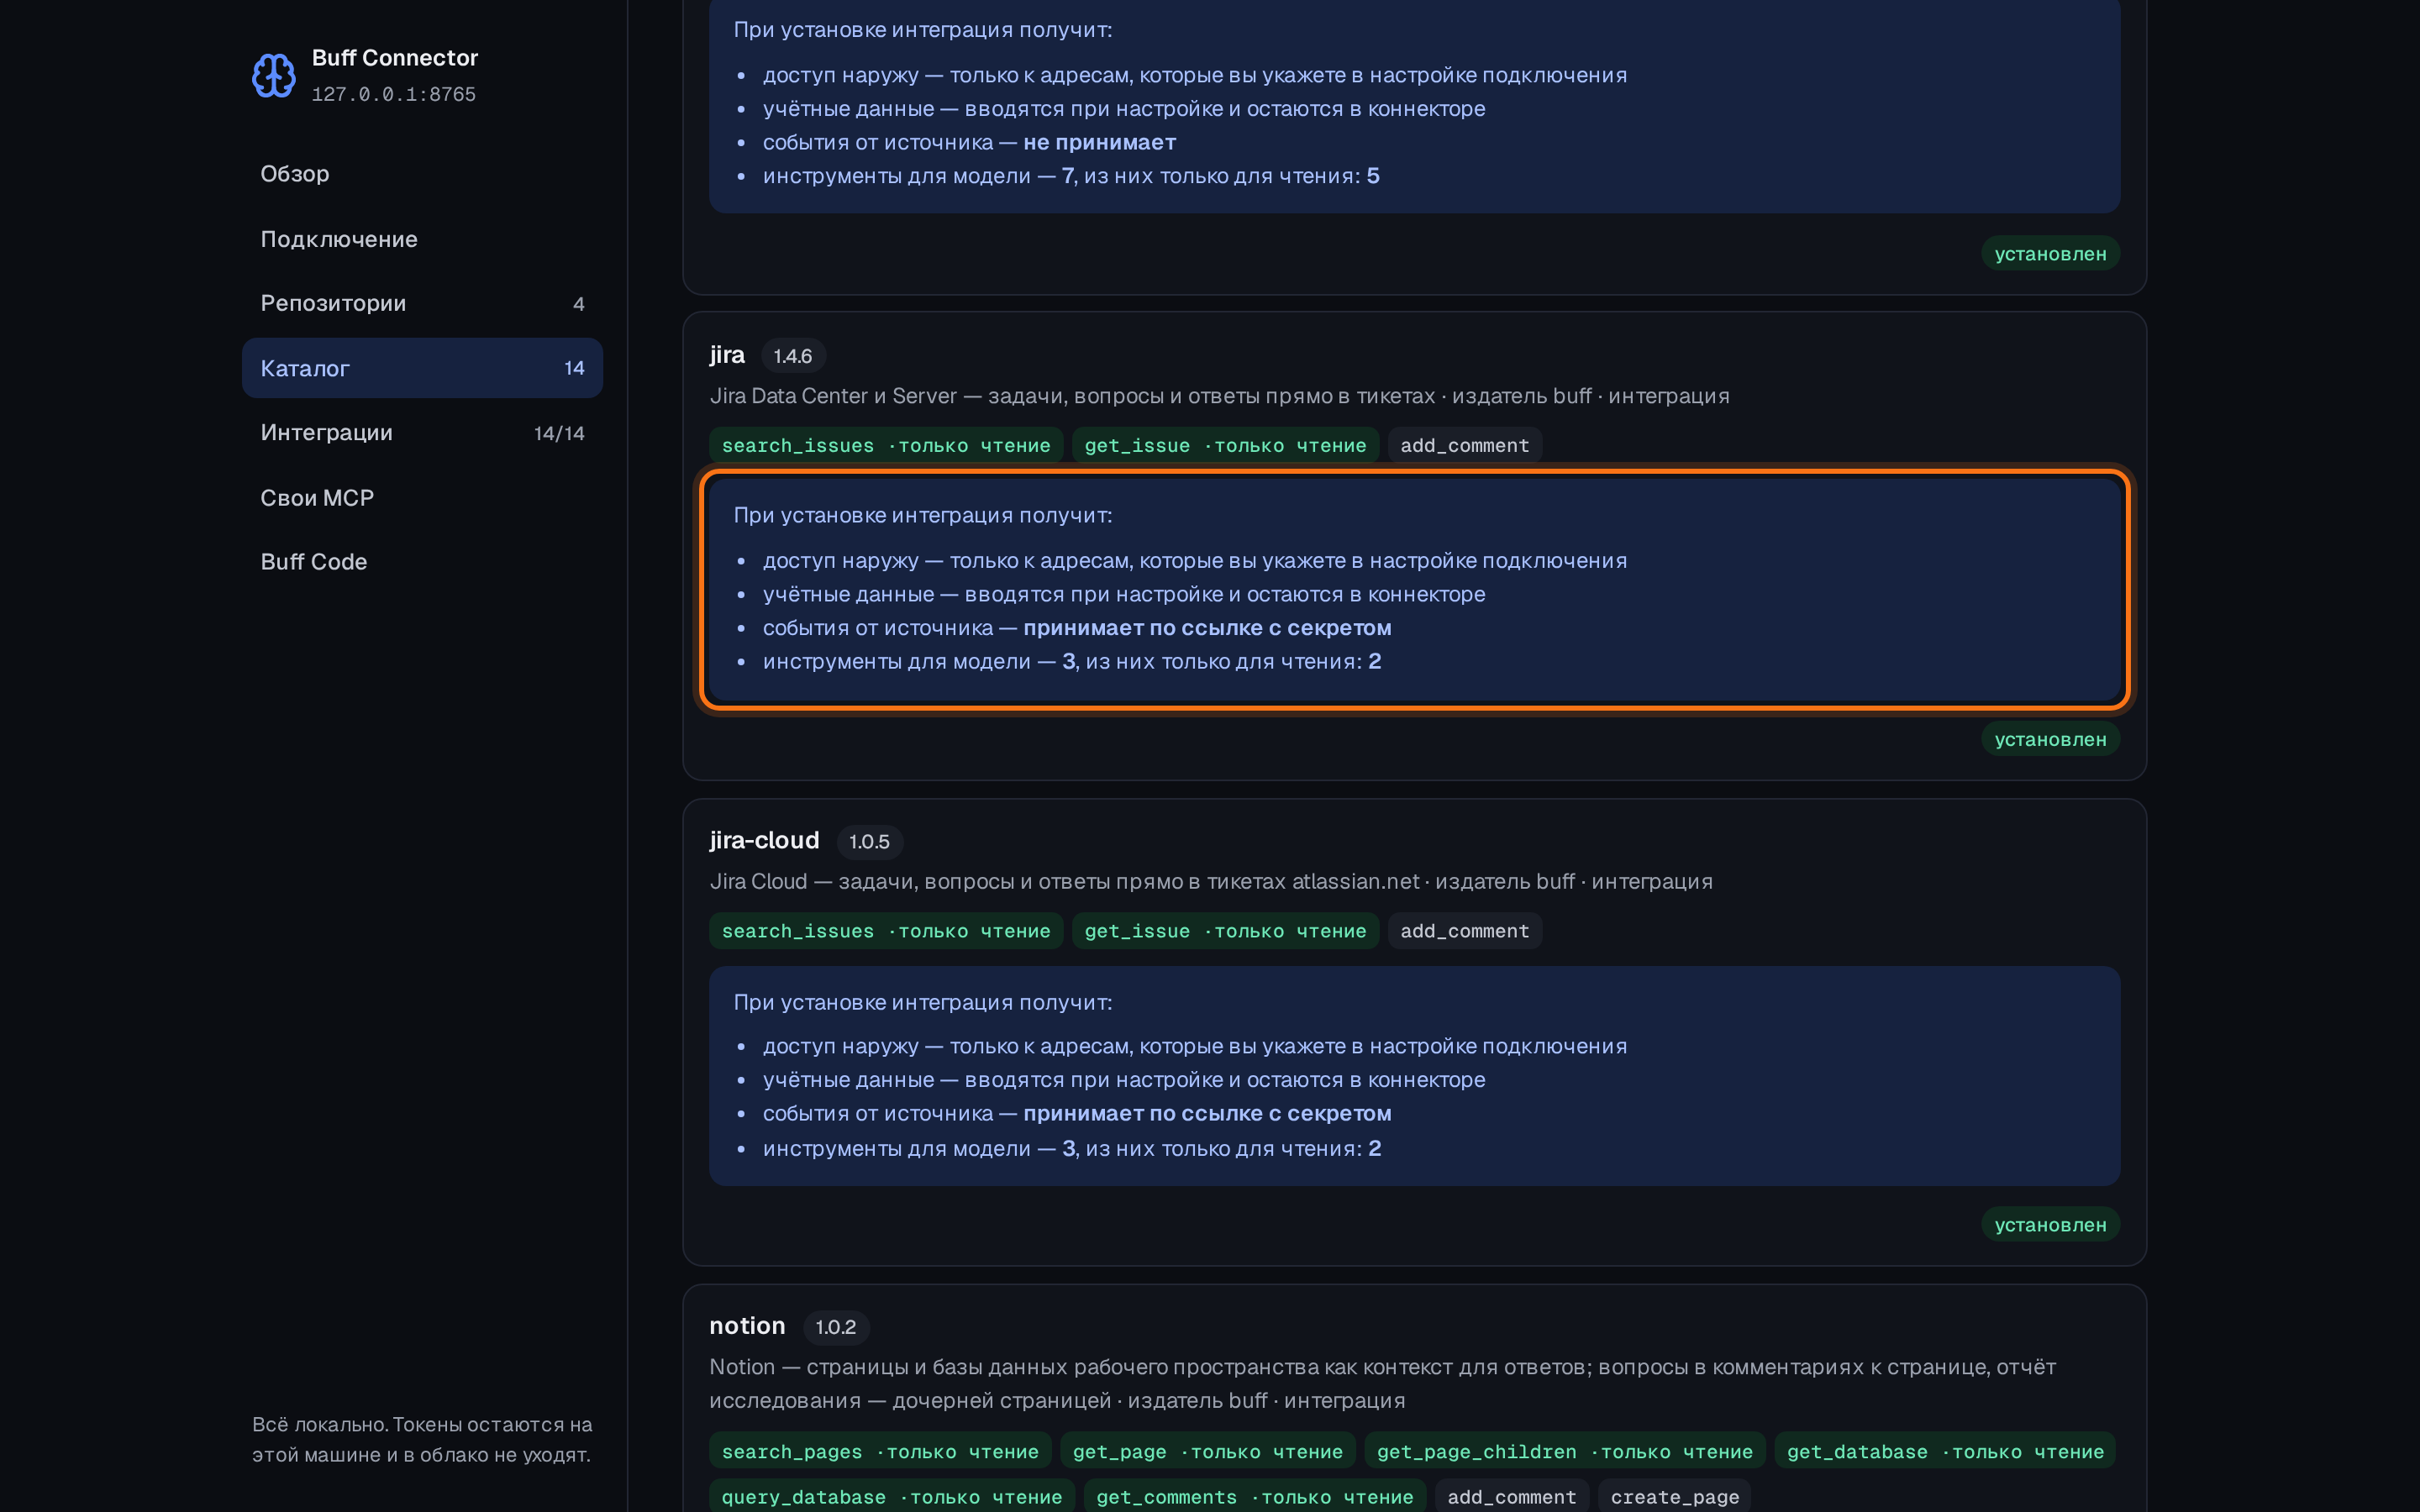Click the search_issues tag under jira
The image size is (2420, 1512).
[x=886, y=445]
